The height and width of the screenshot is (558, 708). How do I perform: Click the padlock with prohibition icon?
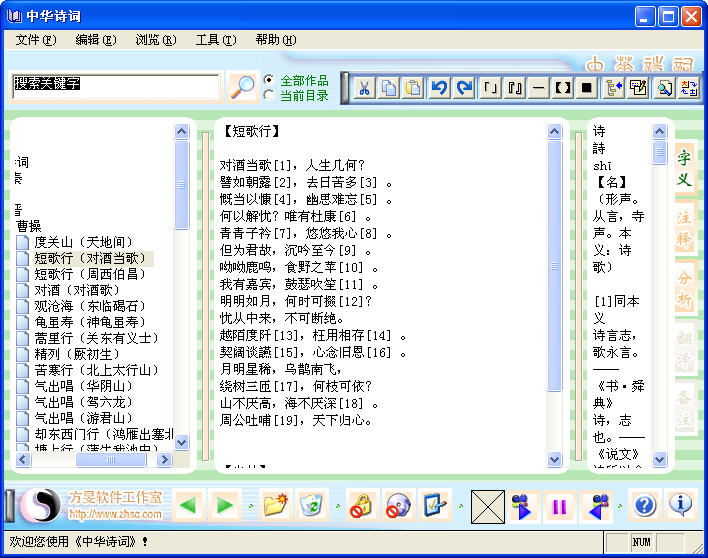coord(361,505)
